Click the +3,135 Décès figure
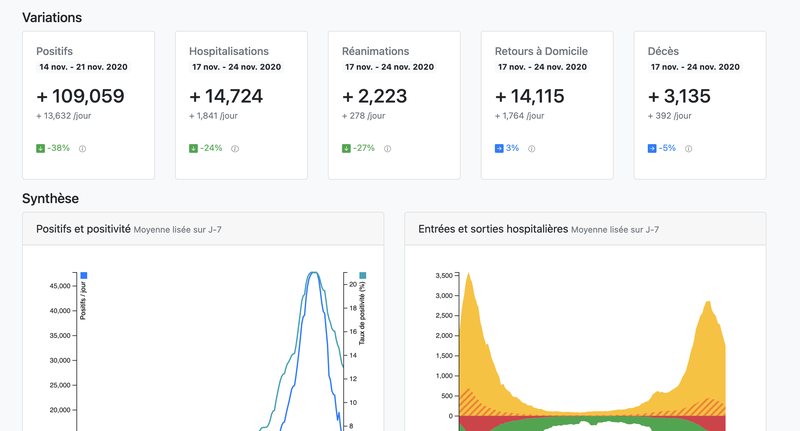The width and height of the screenshot is (800, 431). point(679,96)
